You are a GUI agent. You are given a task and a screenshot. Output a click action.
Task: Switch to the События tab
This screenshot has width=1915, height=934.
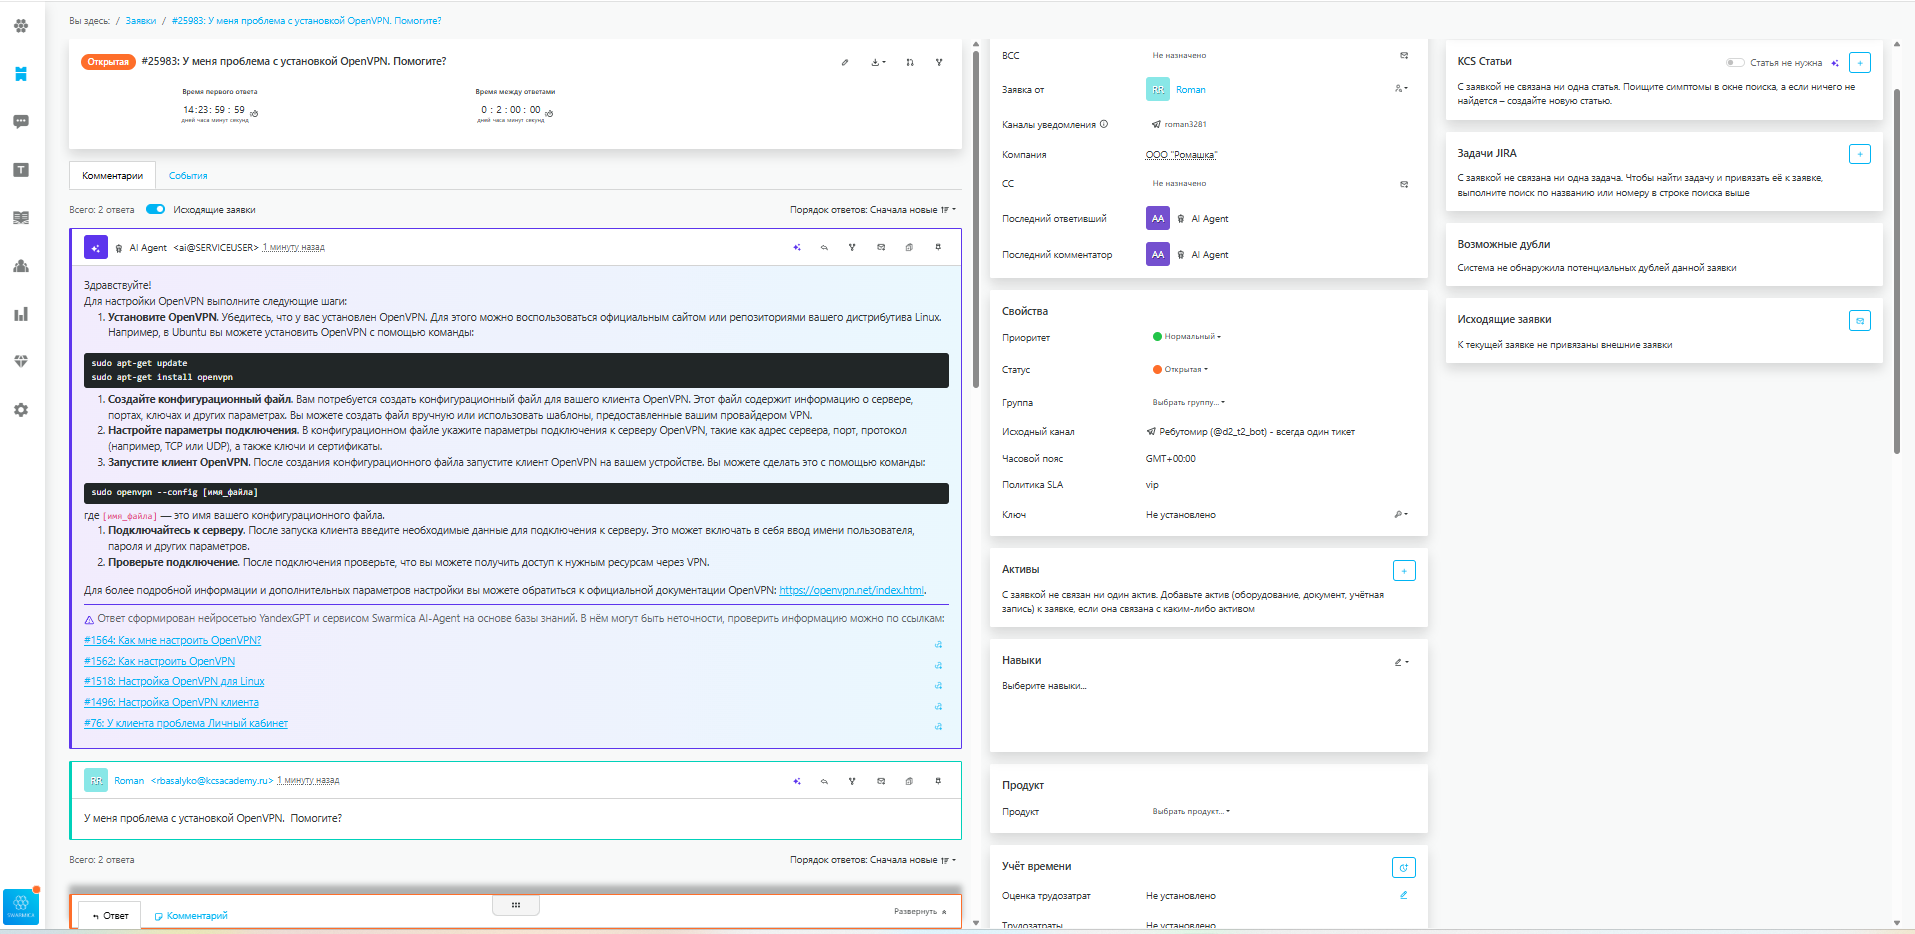[x=188, y=176]
